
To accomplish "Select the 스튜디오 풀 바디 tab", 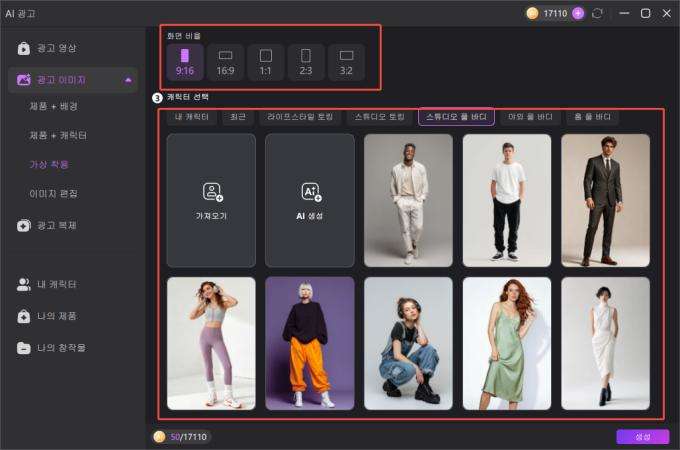I will [x=456, y=117].
